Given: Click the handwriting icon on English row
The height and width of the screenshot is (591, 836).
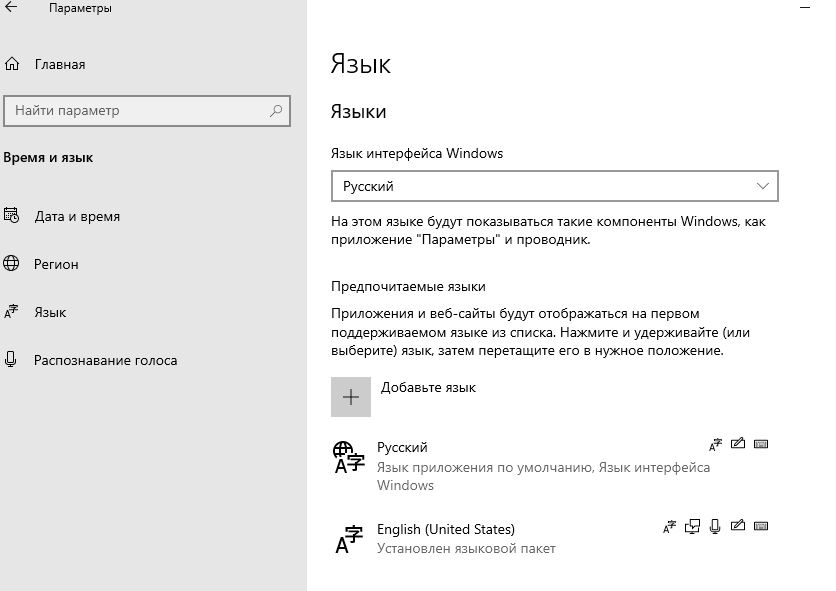Looking at the screenshot, I should (x=738, y=526).
